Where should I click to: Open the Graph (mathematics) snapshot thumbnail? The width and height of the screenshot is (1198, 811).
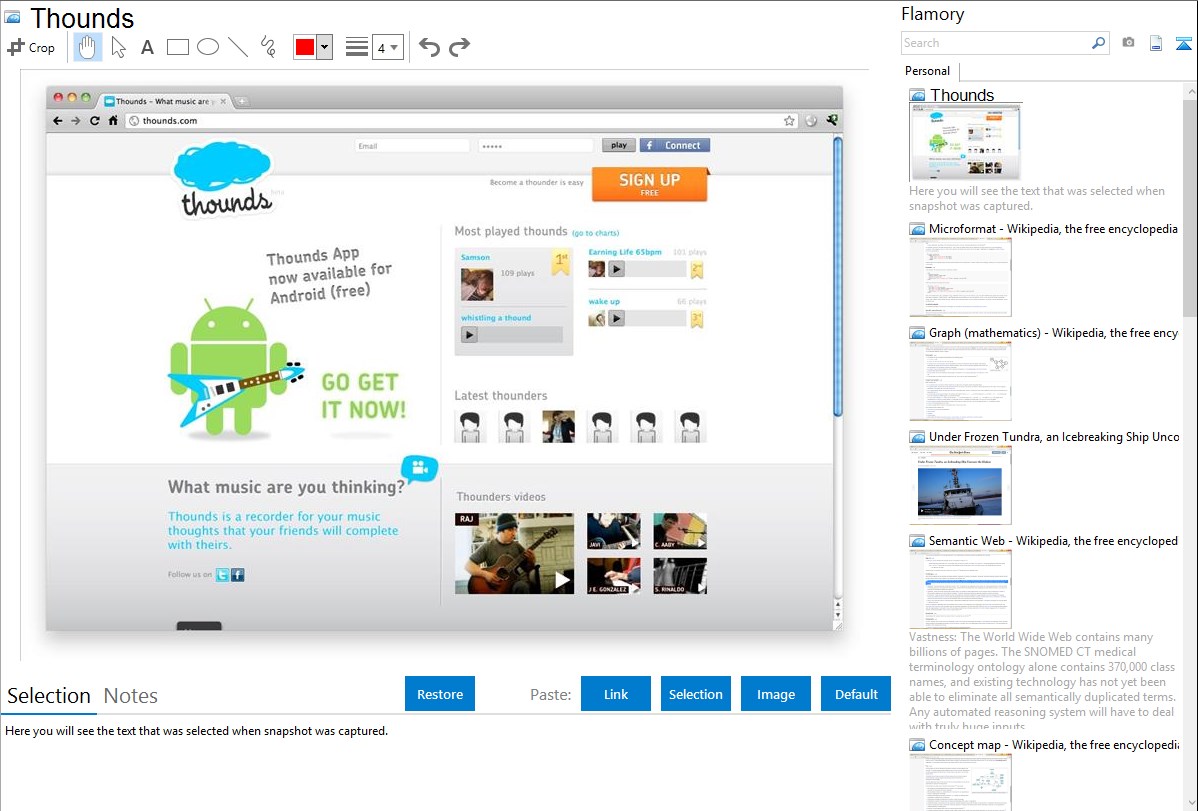pos(960,381)
